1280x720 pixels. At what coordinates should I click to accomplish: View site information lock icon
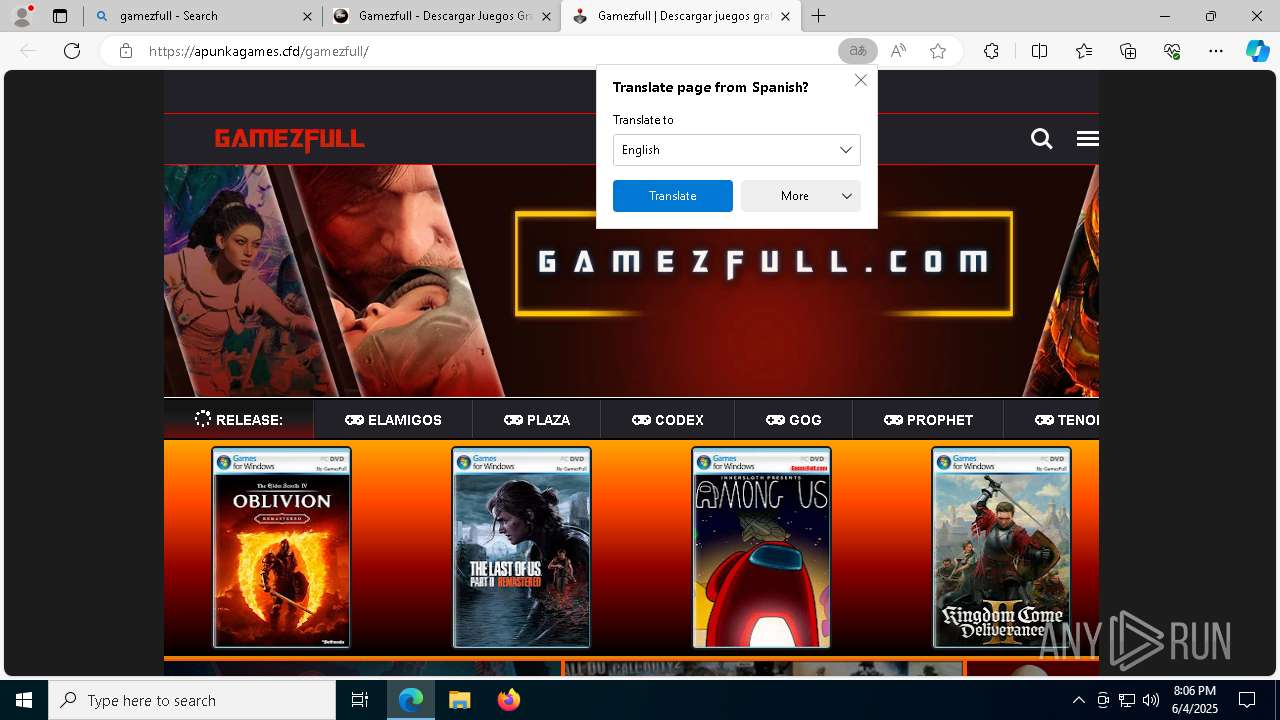(x=126, y=51)
